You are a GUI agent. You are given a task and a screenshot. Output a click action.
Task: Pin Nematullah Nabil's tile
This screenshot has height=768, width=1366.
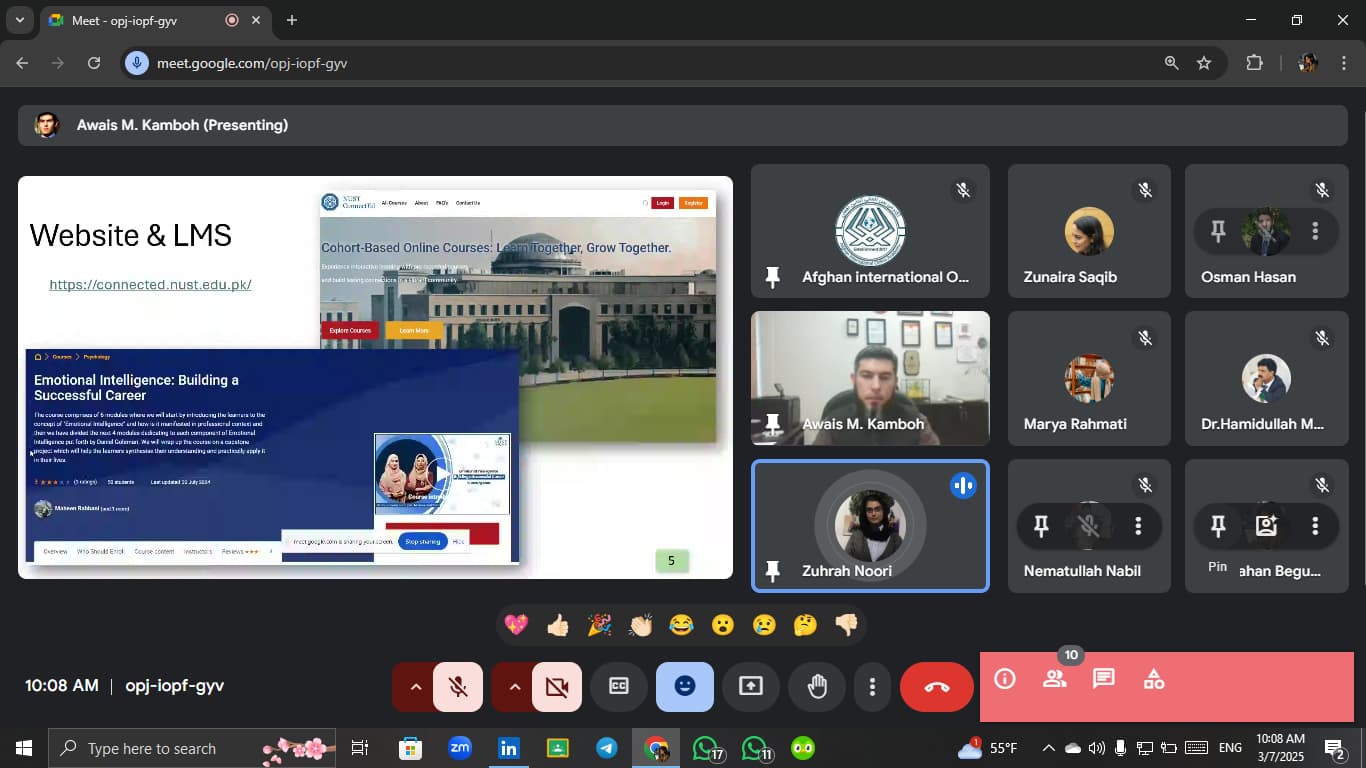click(1041, 526)
